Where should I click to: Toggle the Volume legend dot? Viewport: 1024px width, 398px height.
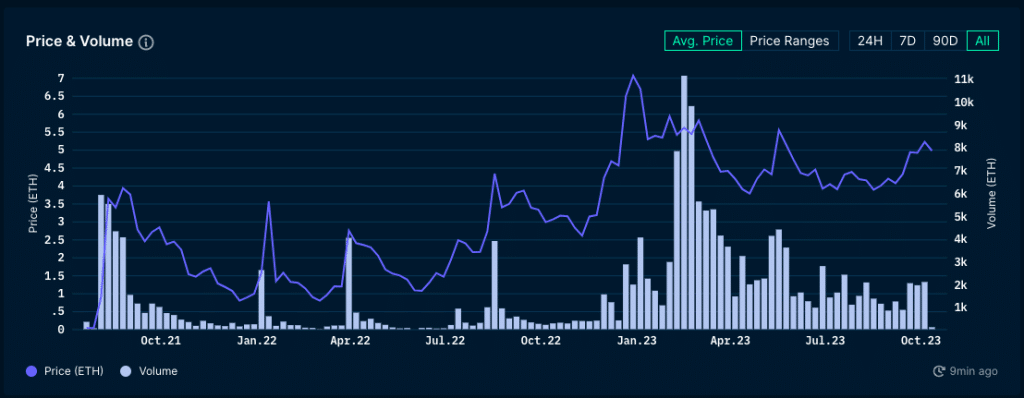pyautogui.click(x=127, y=371)
